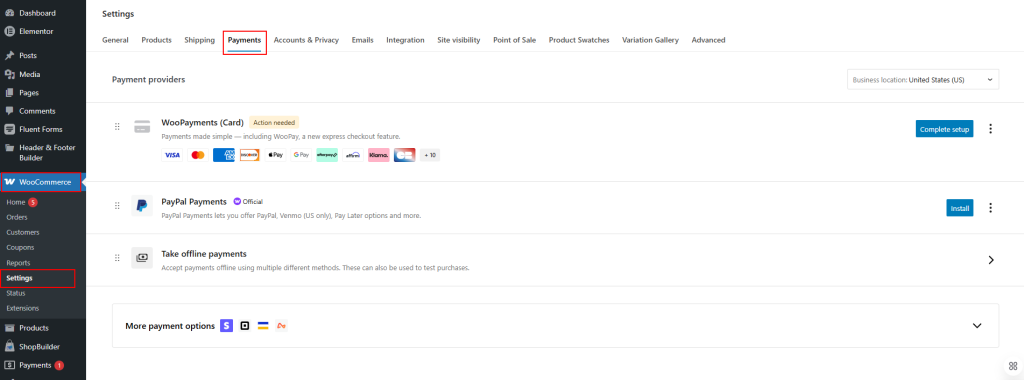Select the Payments tab
This screenshot has width=1024, height=380.
(244, 40)
